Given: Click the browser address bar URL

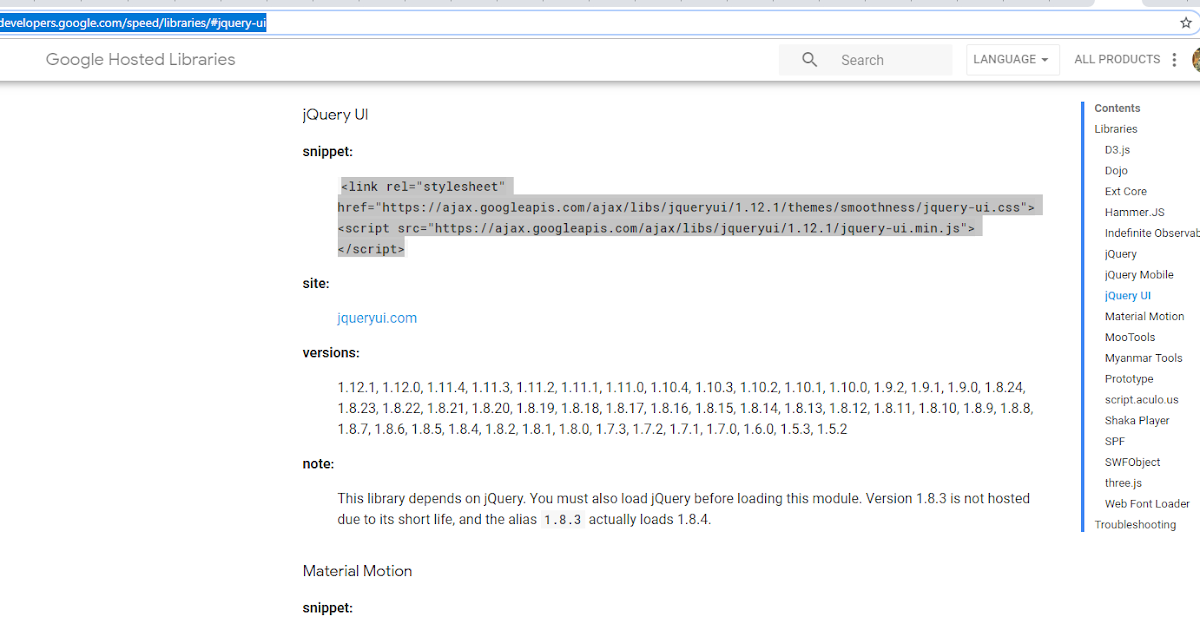Looking at the screenshot, I should (133, 23).
